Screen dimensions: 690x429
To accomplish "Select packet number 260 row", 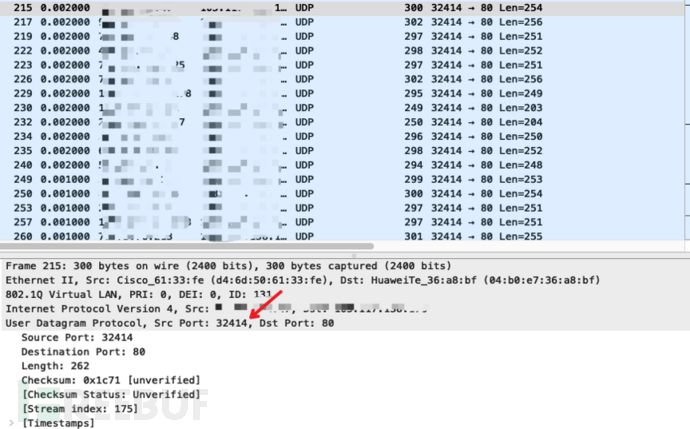I will 342,236.
